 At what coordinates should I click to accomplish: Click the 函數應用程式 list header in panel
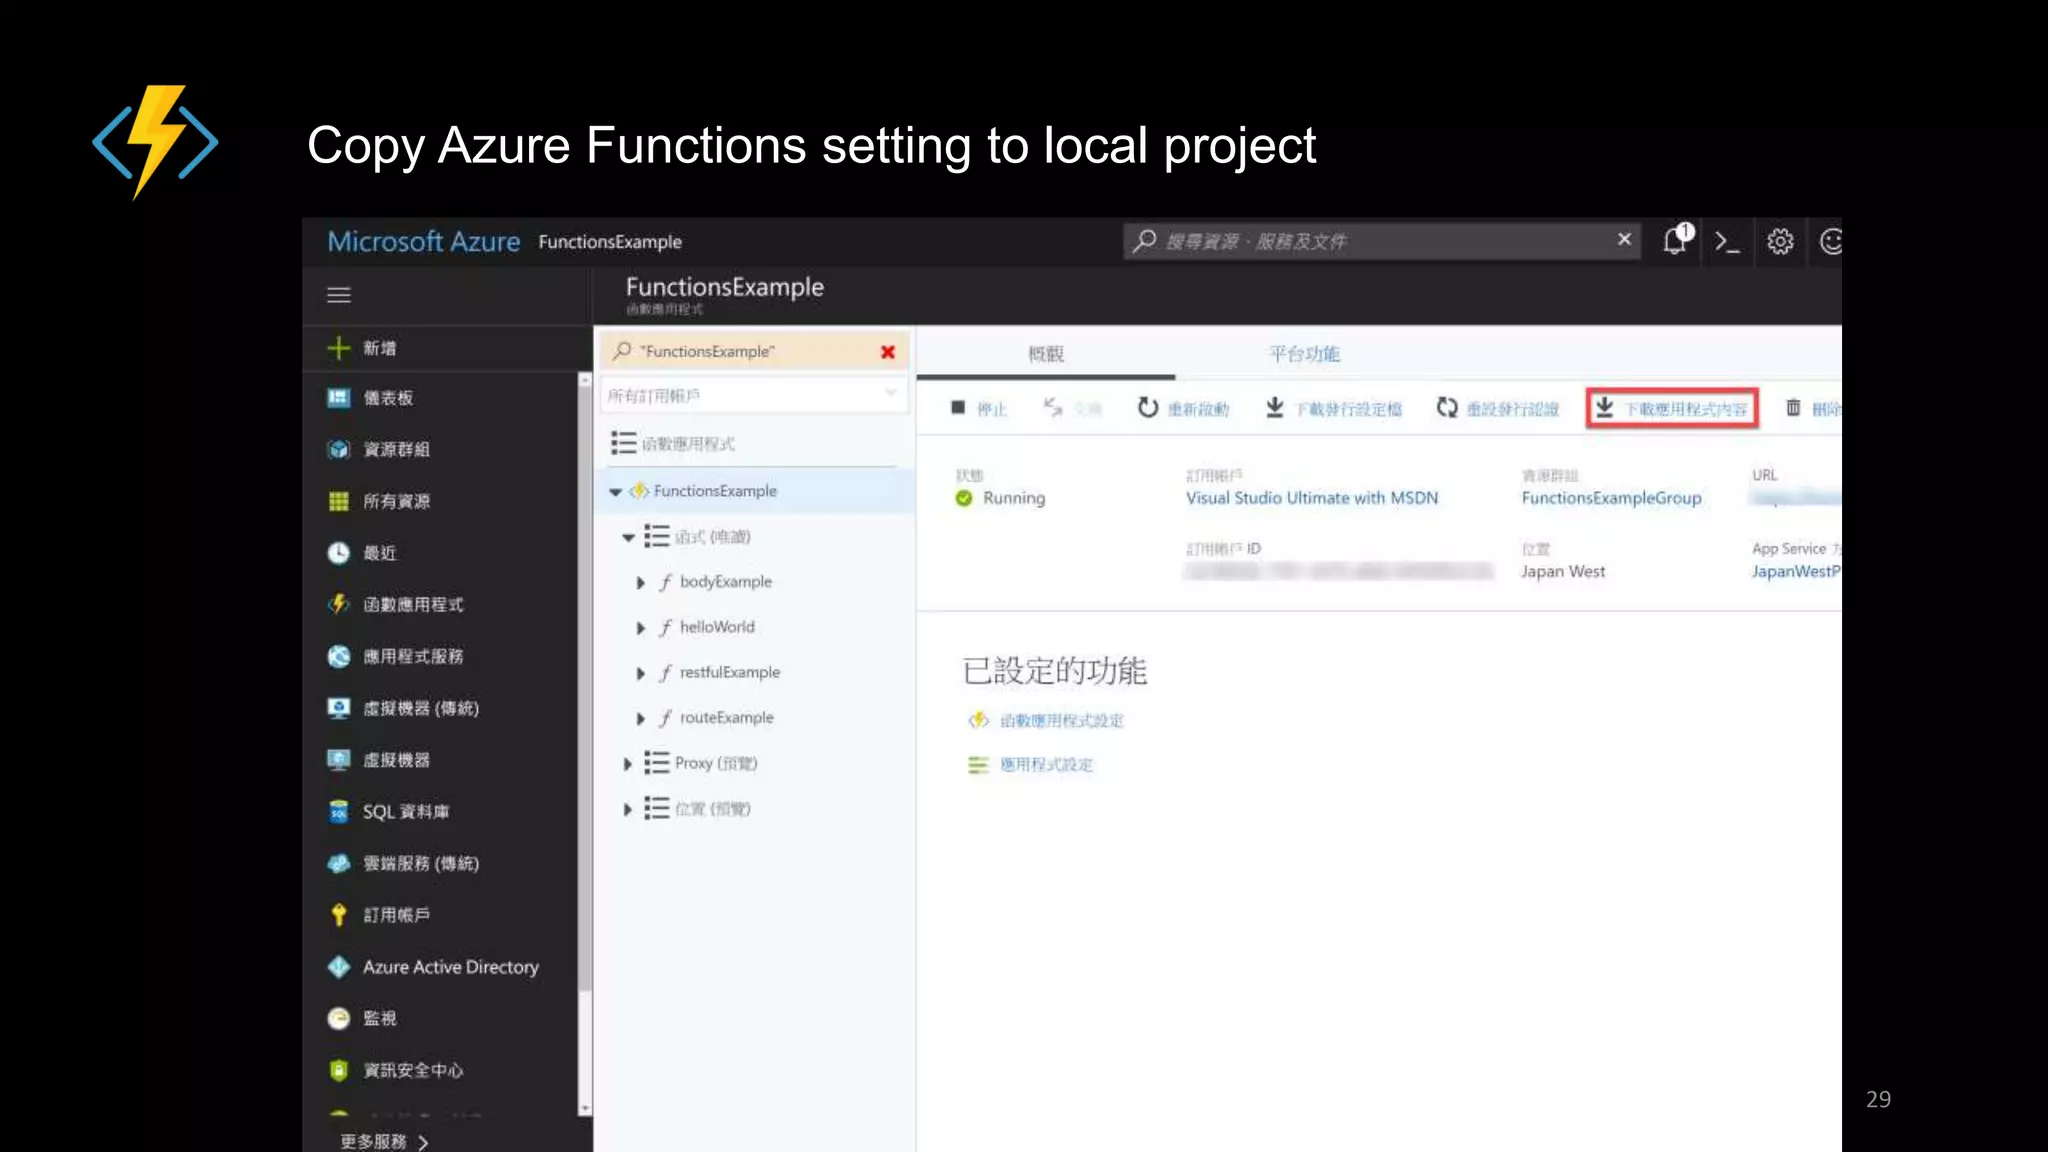pos(688,444)
